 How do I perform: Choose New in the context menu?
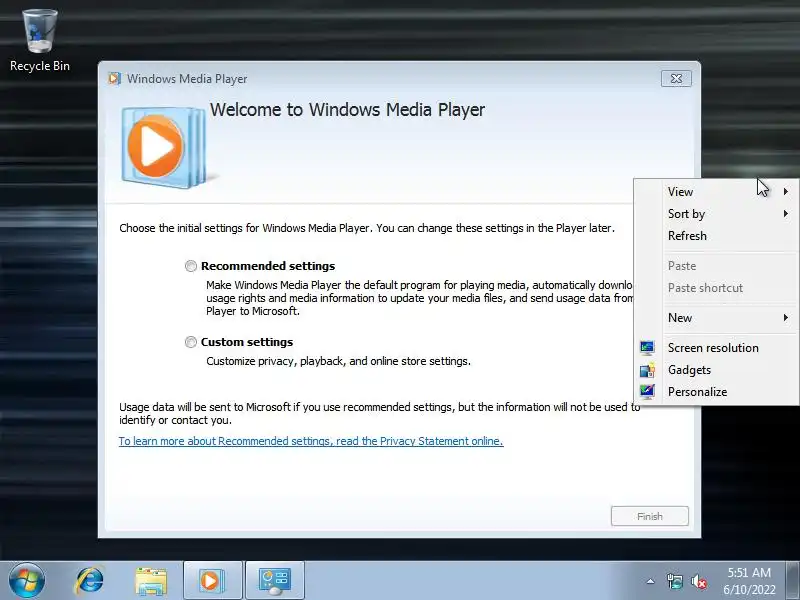(717, 318)
